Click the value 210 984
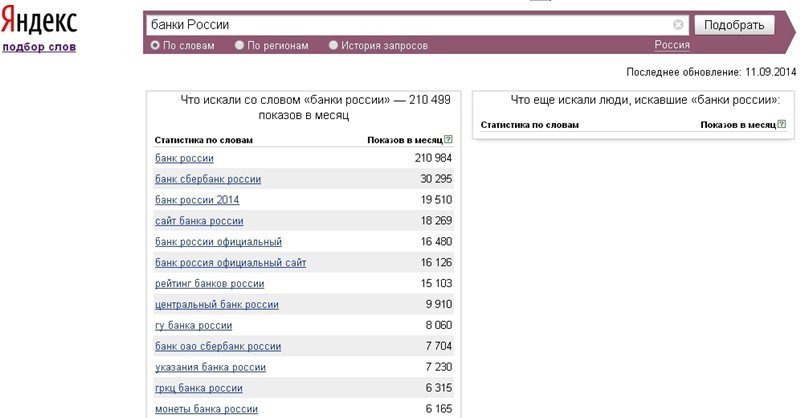Screen dimensions: 800x418 (x=433, y=158)
